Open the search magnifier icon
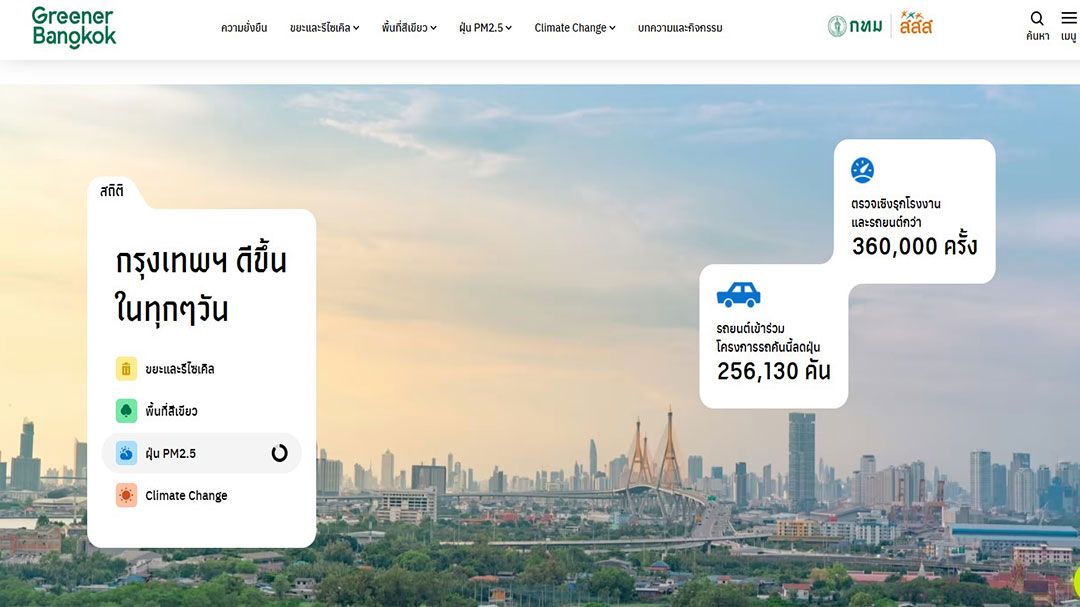This screenshot has width=1080, height=607. [1037, 19]
